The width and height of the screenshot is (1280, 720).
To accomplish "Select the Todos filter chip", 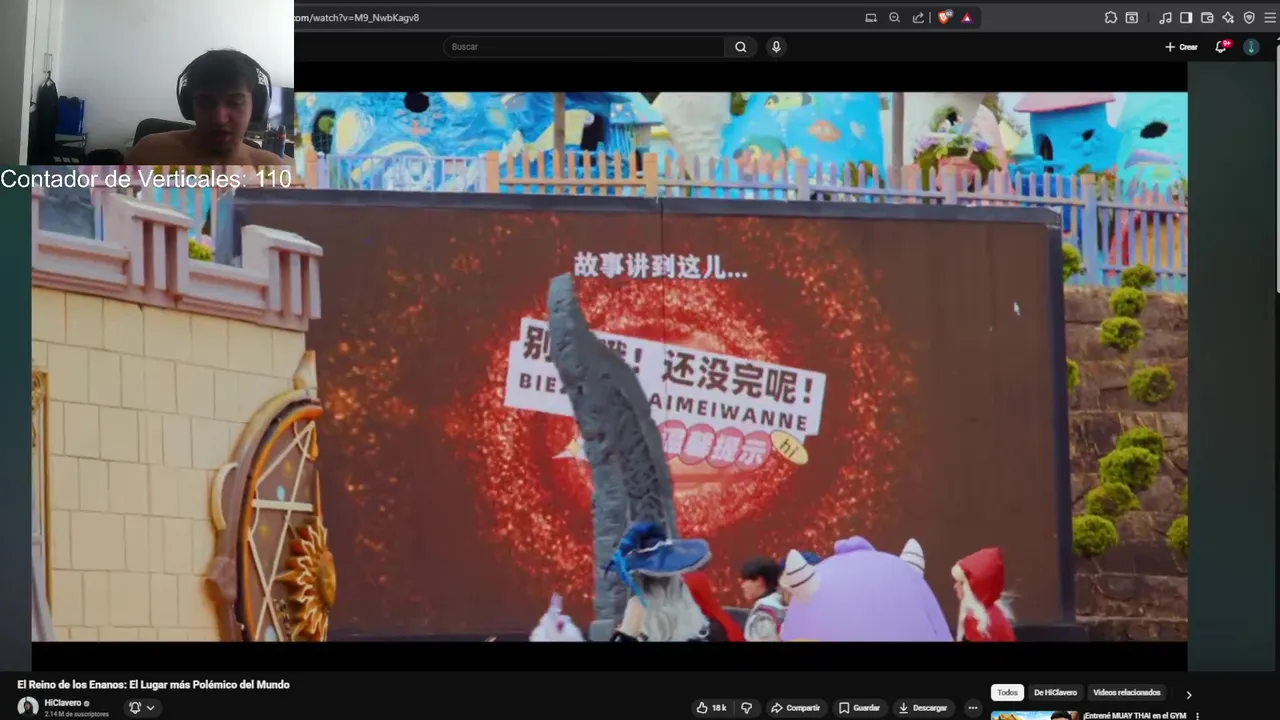I will [1007, 692].
